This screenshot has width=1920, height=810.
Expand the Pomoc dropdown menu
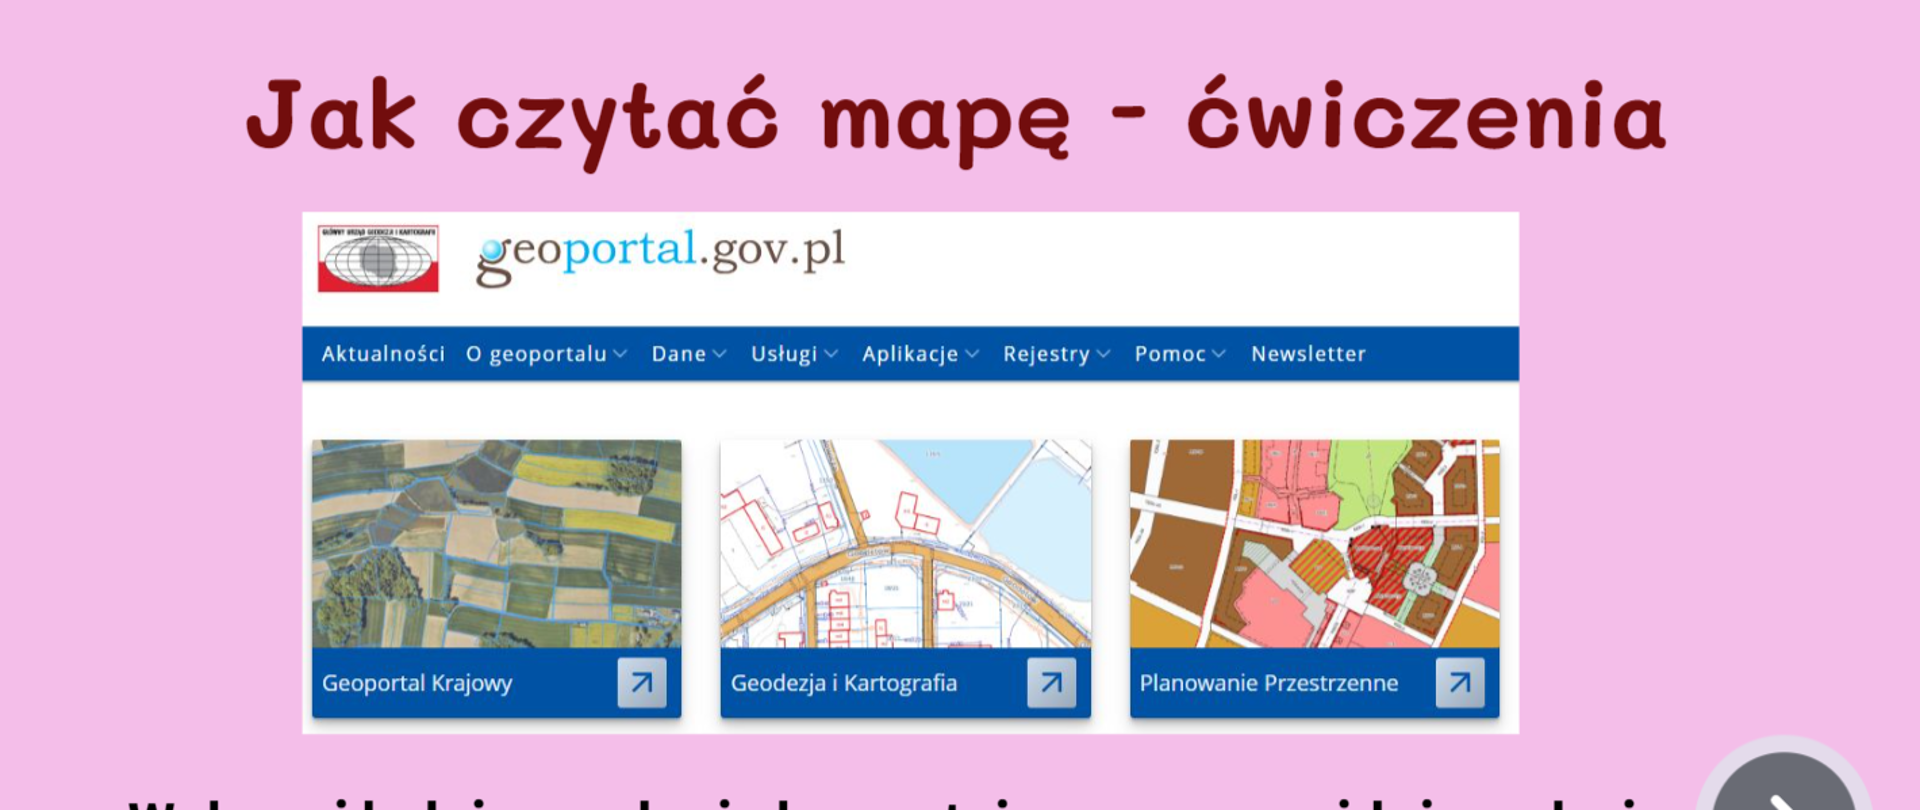click(1179, 354)
